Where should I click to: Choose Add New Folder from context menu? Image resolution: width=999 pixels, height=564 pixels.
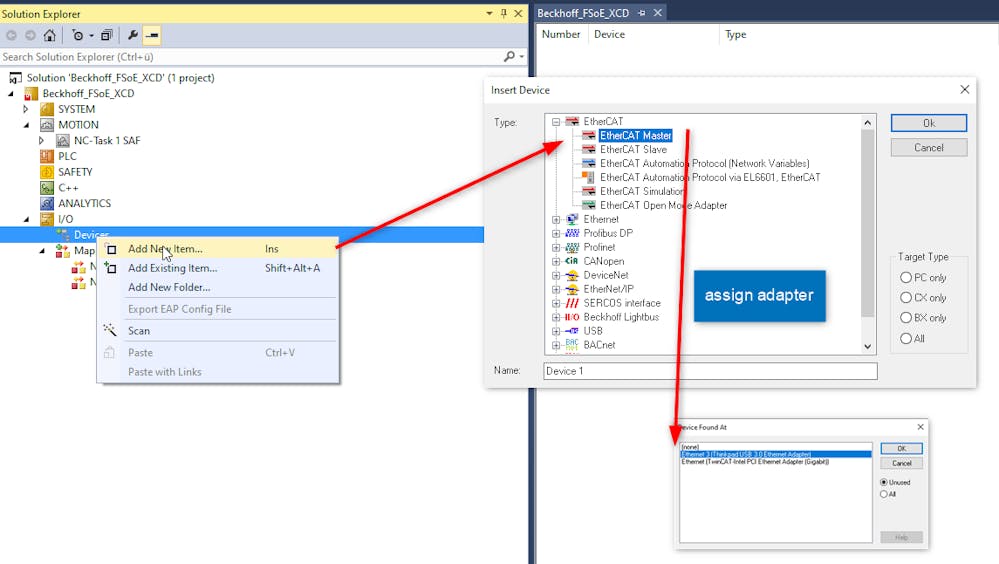(218, 287)
